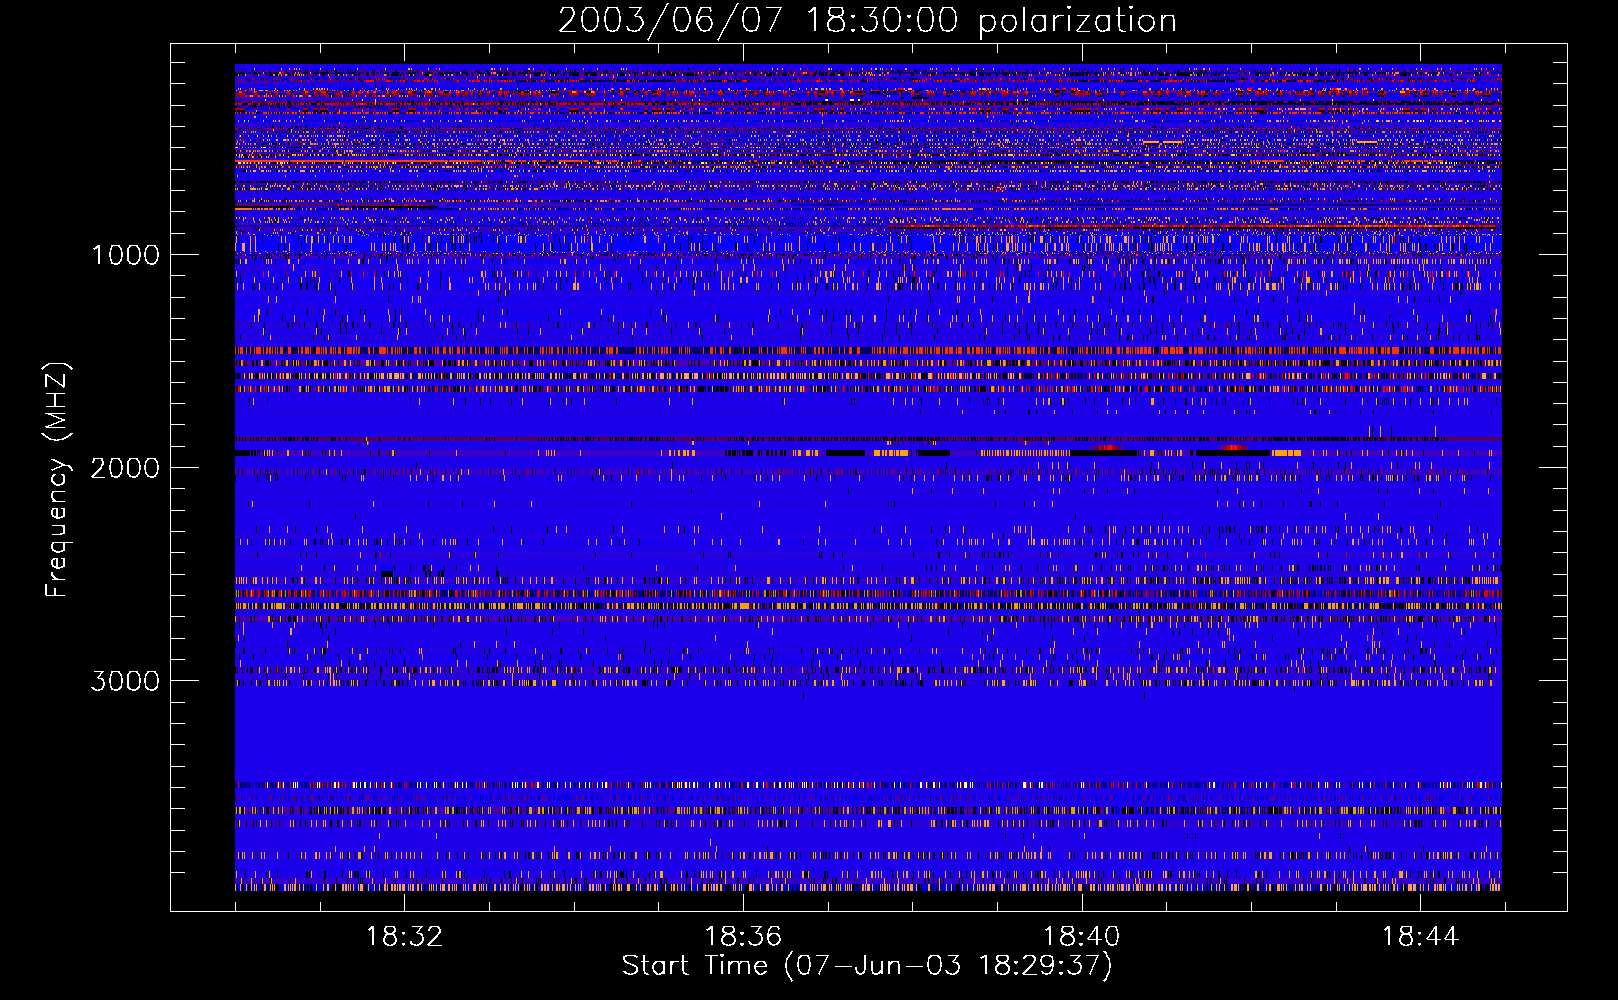Click the 18:32 time tick label
Screen dimensions: 1618x1000
404,937
